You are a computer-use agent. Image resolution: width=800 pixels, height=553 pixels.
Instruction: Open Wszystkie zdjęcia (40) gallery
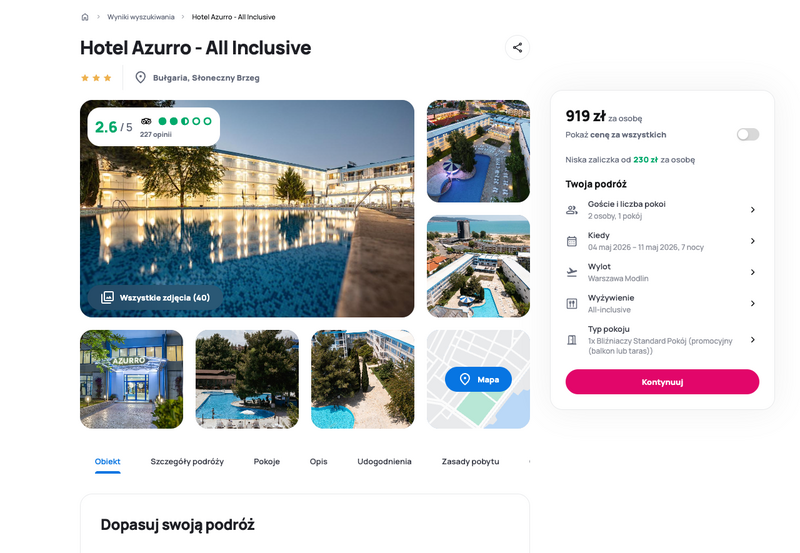[x=156, y=297]
